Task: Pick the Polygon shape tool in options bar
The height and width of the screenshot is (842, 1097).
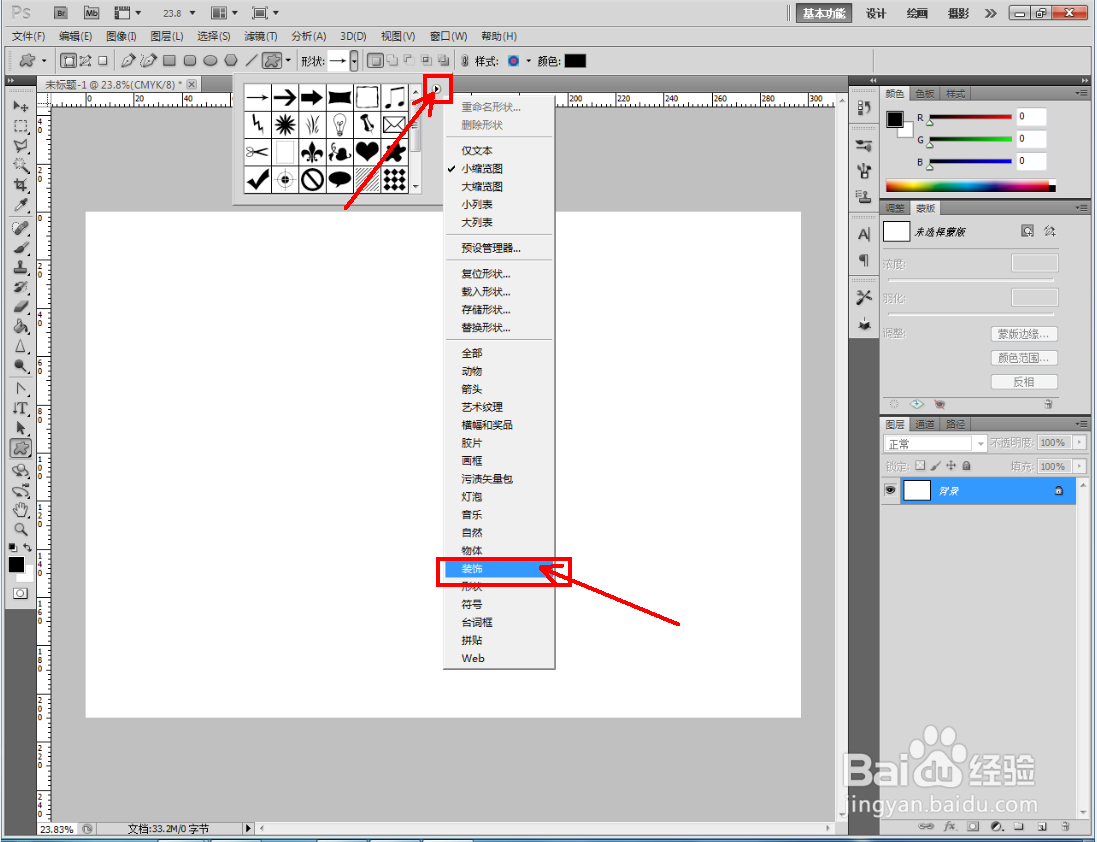Action: [x=231, y=61]
